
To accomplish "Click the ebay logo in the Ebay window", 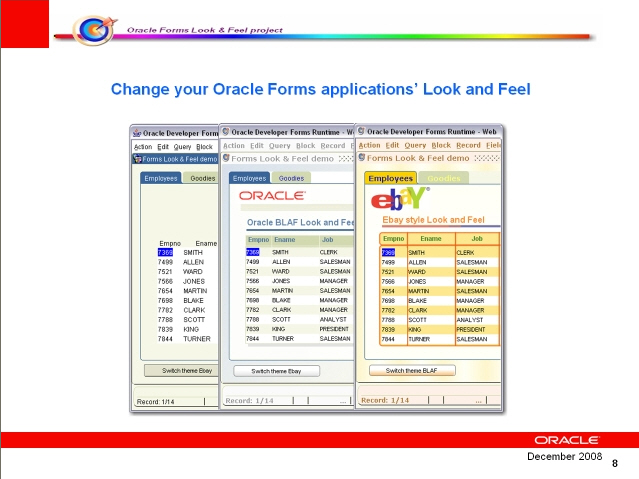I will tap(400, 199).
